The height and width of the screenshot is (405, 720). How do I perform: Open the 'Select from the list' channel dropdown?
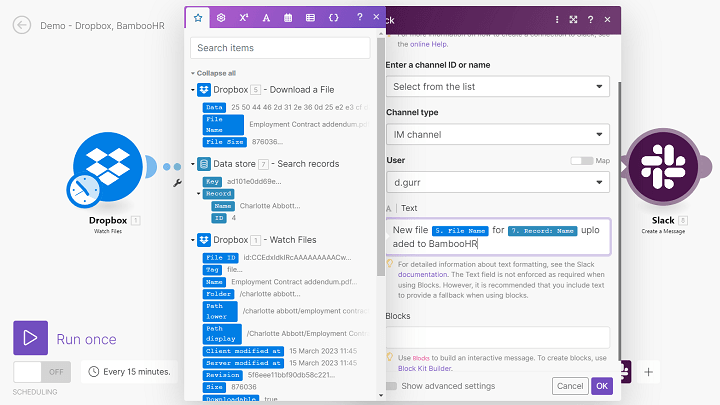[x=497, y=87]
